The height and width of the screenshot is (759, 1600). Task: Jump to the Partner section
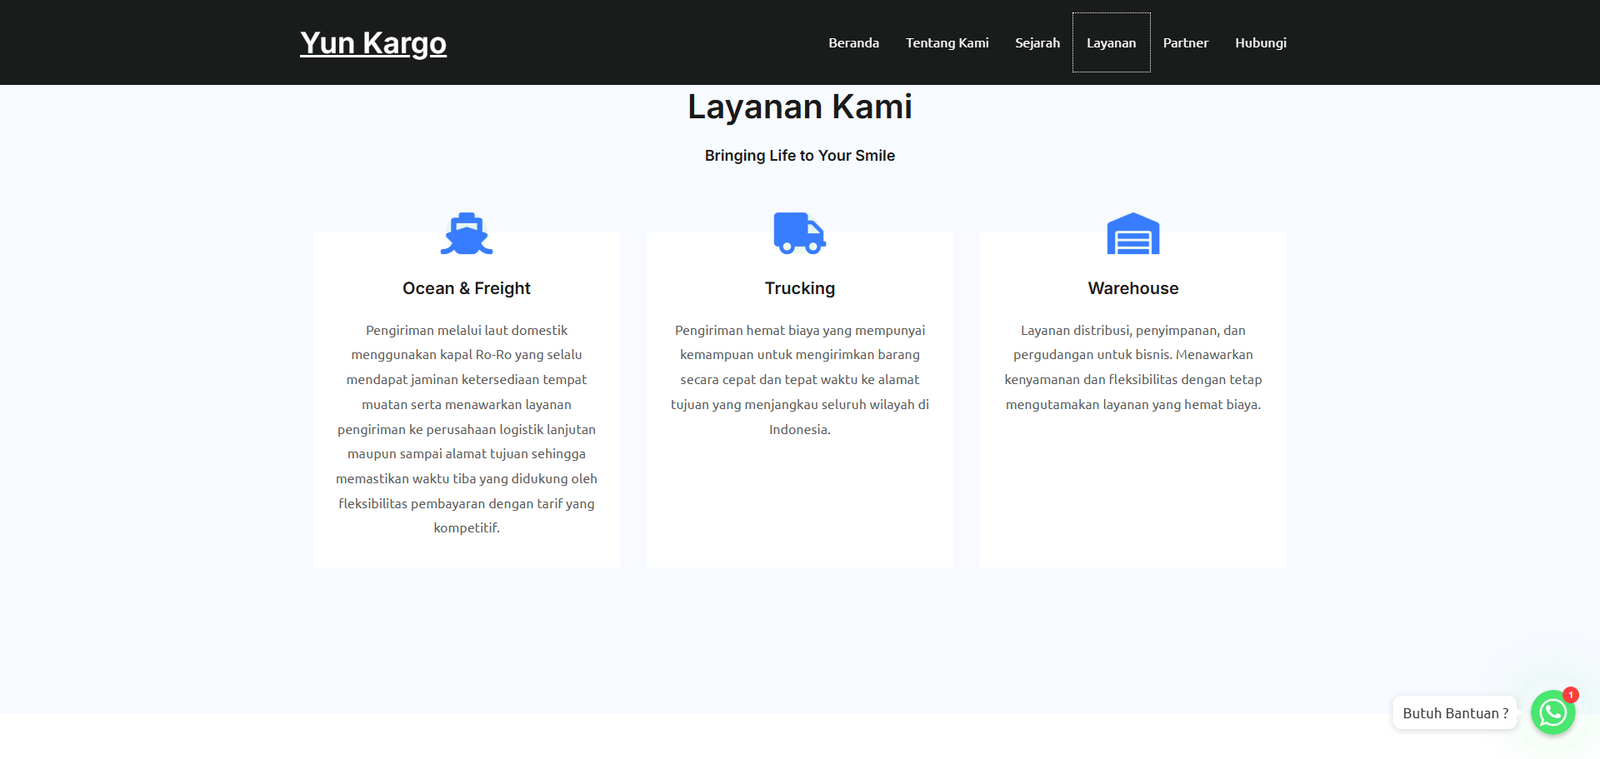(x=1185, y=43)
